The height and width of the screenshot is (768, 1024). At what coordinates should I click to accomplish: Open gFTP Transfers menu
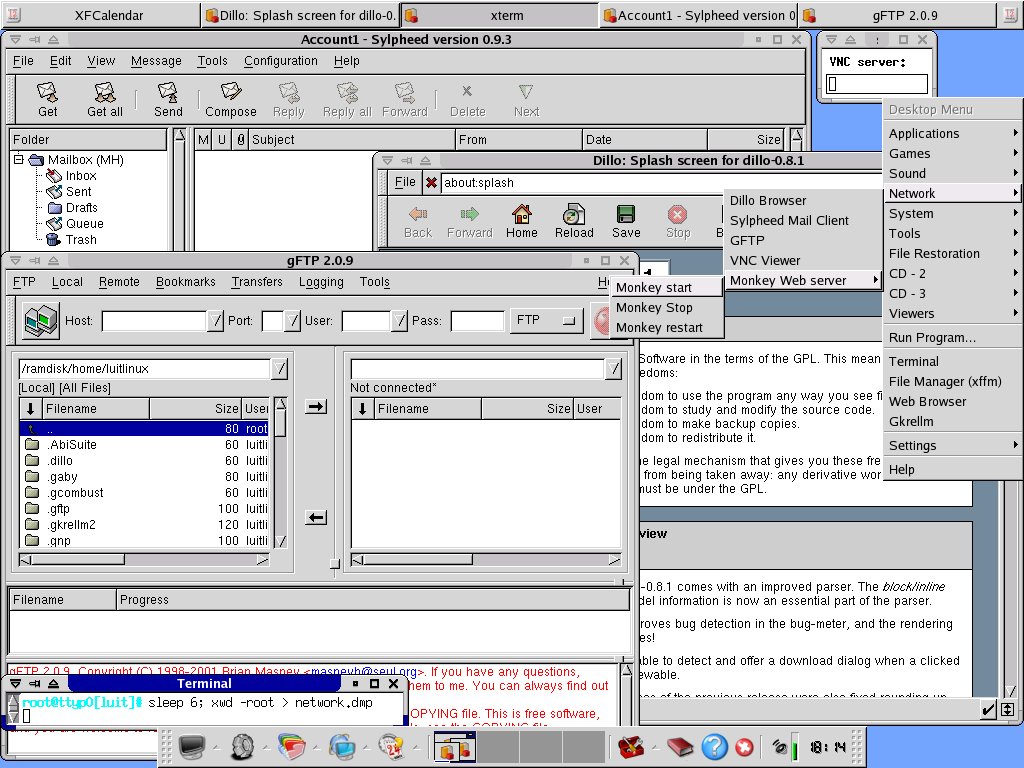click(x=257, y=282)
